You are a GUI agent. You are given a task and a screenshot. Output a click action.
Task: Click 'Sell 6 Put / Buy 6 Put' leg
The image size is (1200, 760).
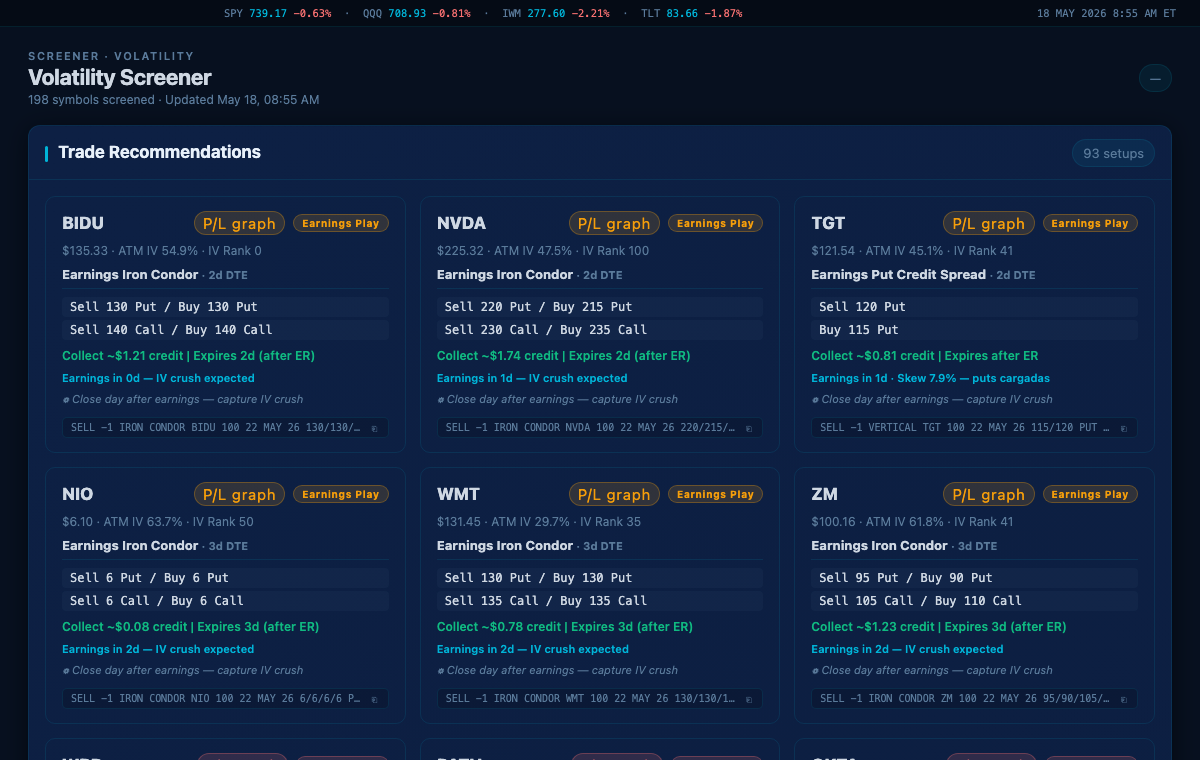pyautogui.click(x=225, y=578)
